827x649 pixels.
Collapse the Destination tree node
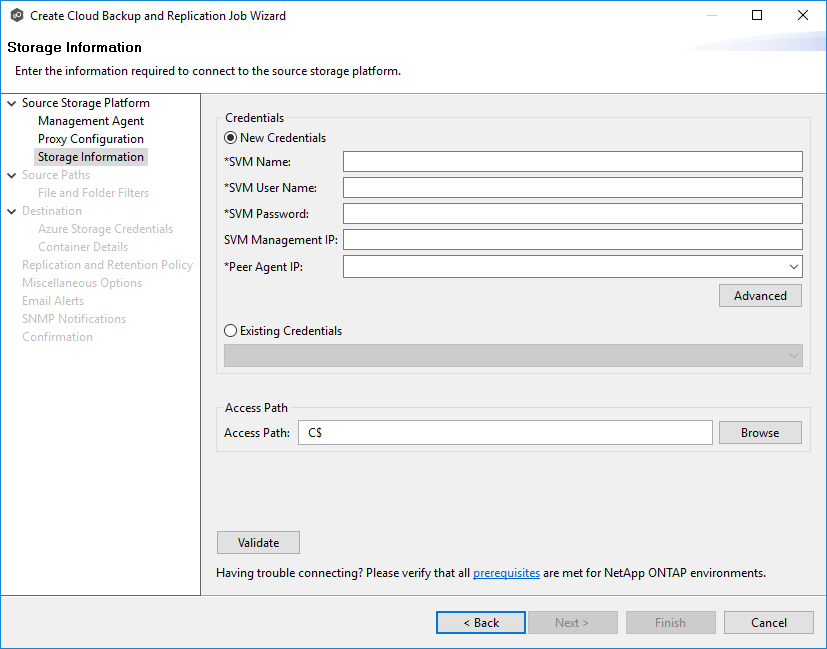coord(12,211)
